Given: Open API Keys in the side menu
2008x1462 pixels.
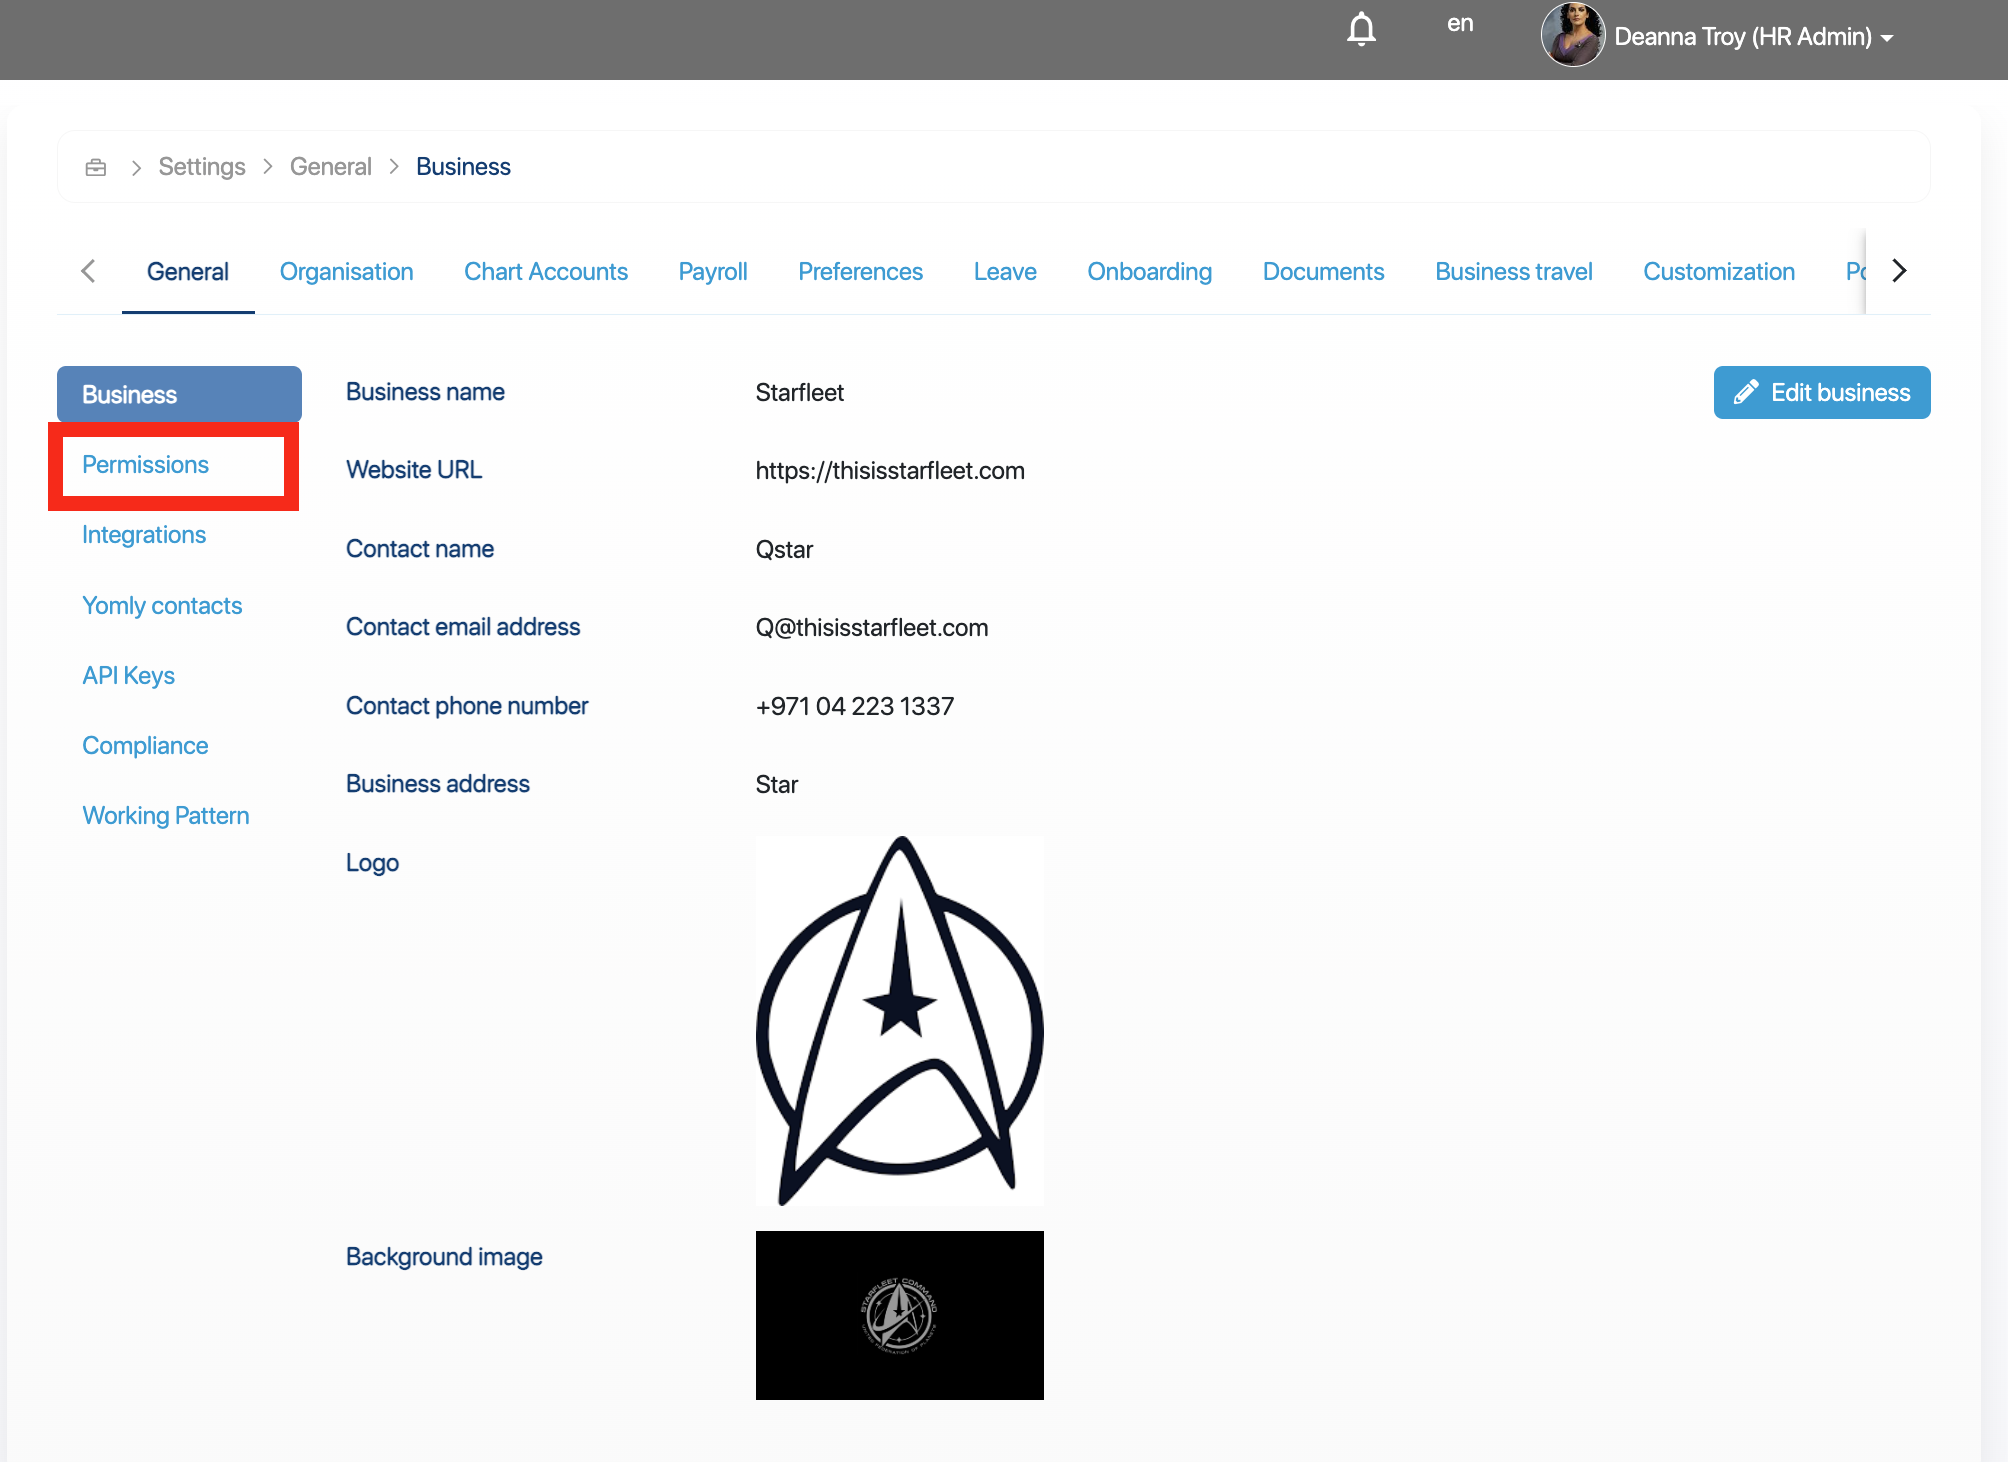Looking at the screenshot, I should (x=129, y=676).
